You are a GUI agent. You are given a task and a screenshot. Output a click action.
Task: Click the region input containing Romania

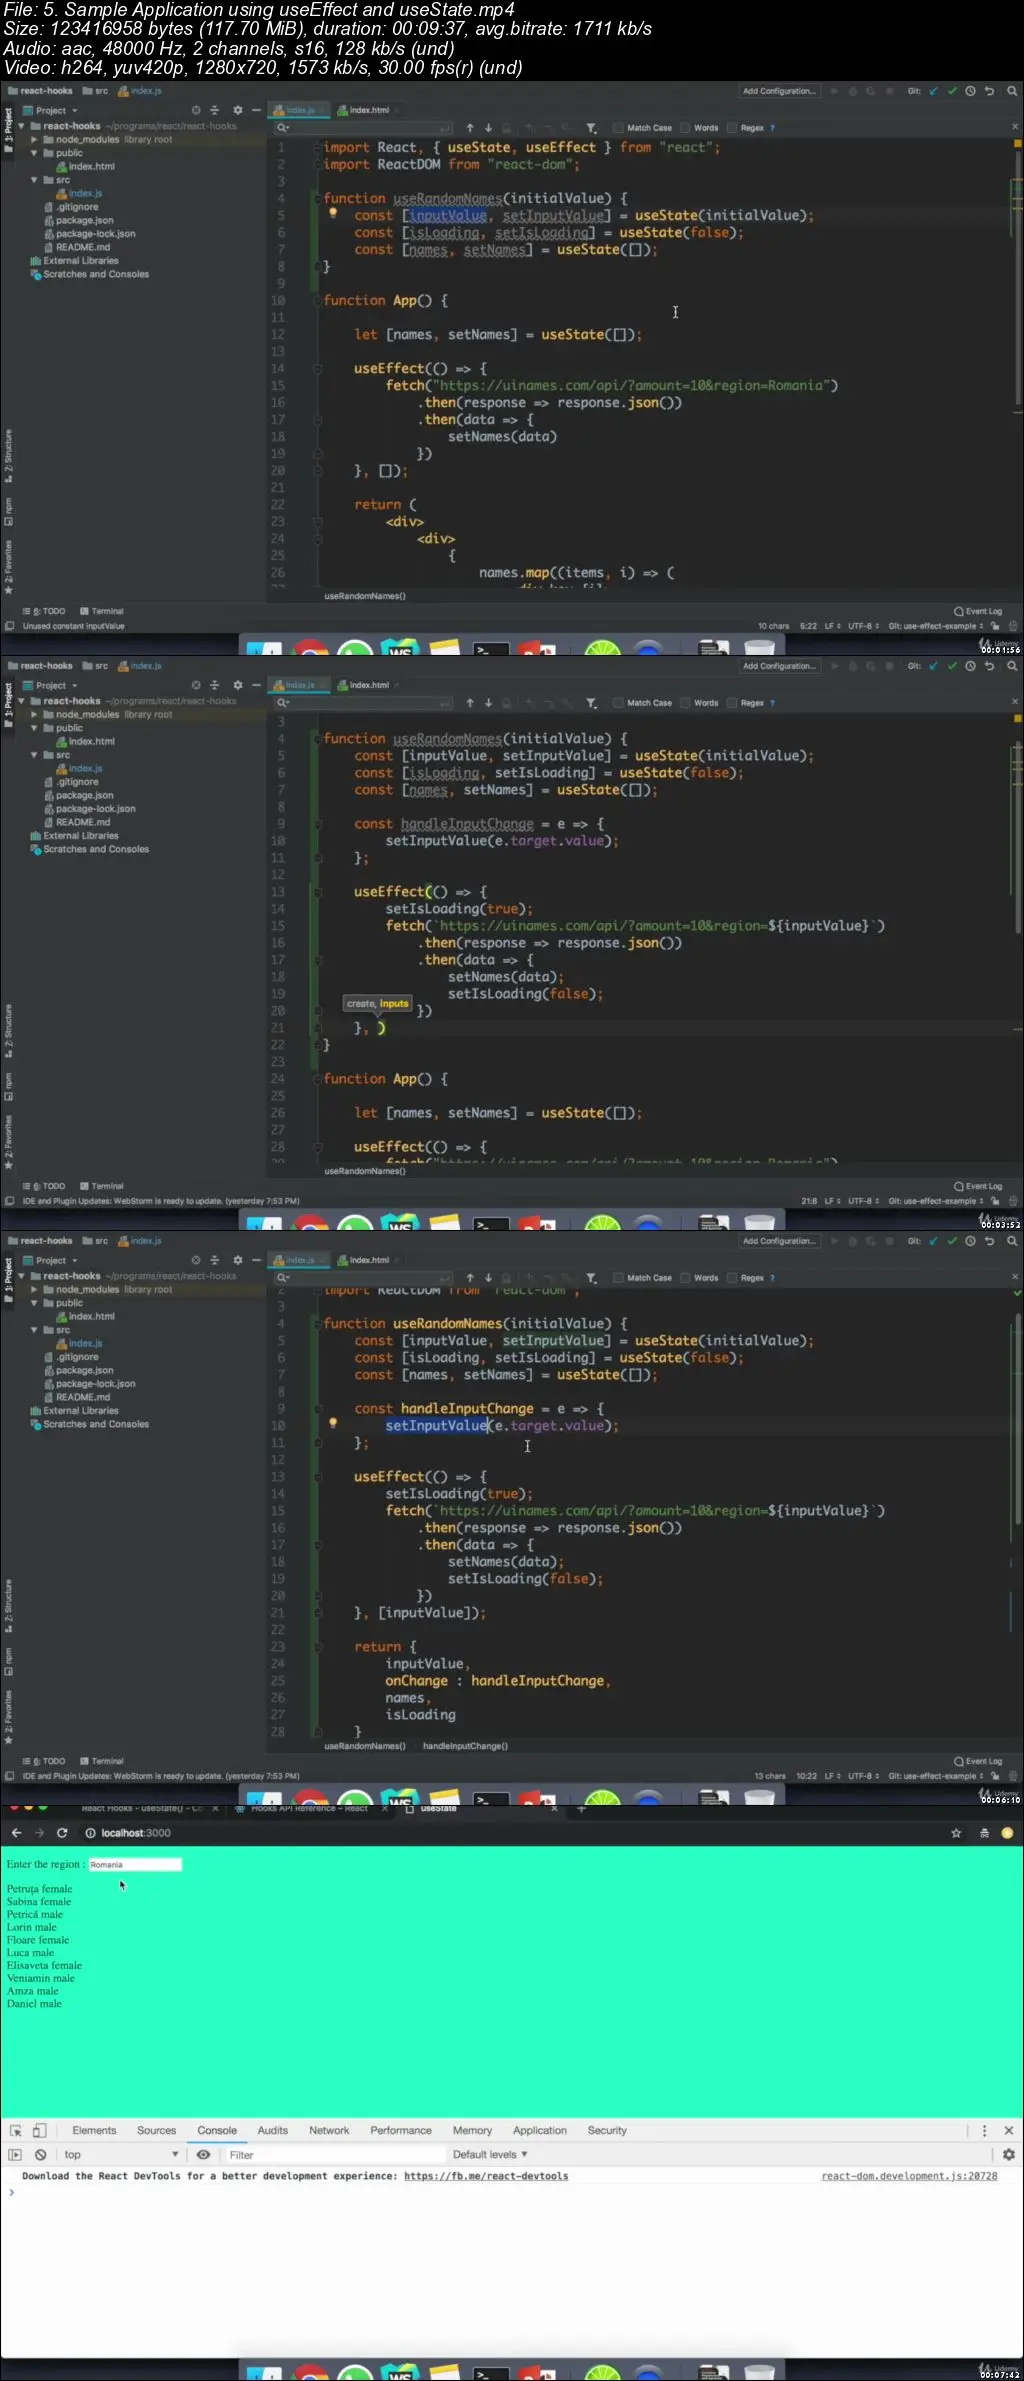click(135, 1864)
